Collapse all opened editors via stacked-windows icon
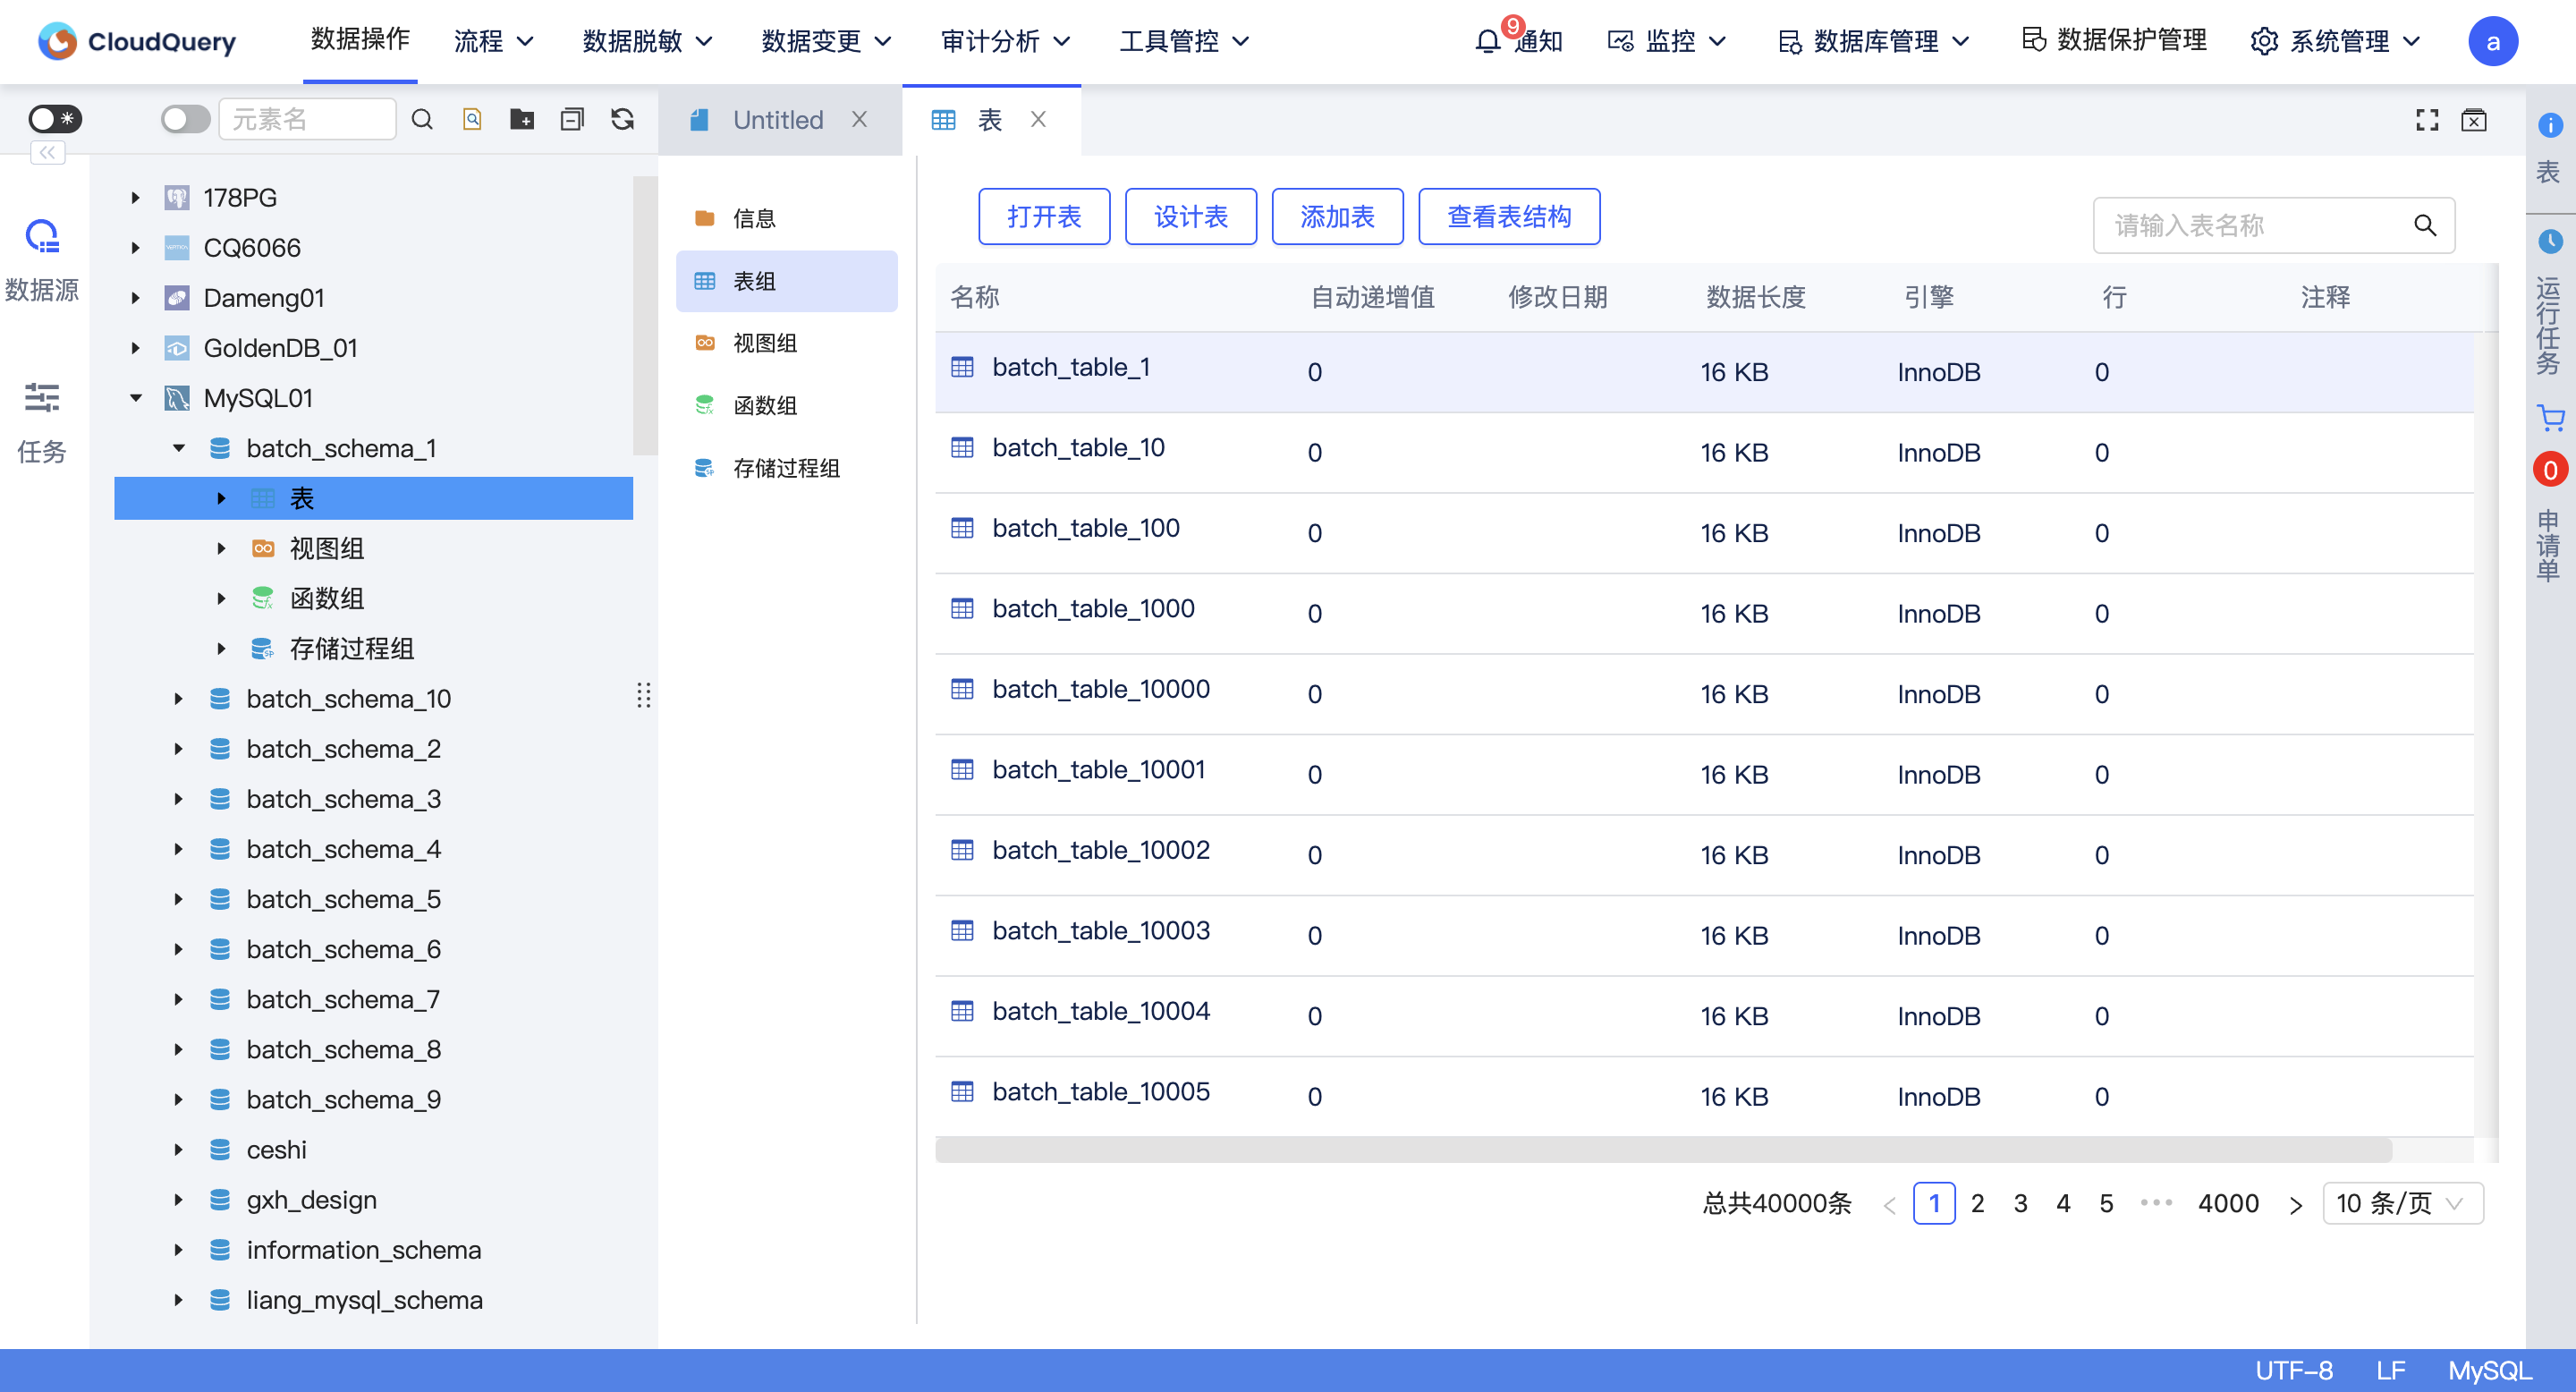The height and width of the screenshot is (1392, 2576). pos(572,118)
